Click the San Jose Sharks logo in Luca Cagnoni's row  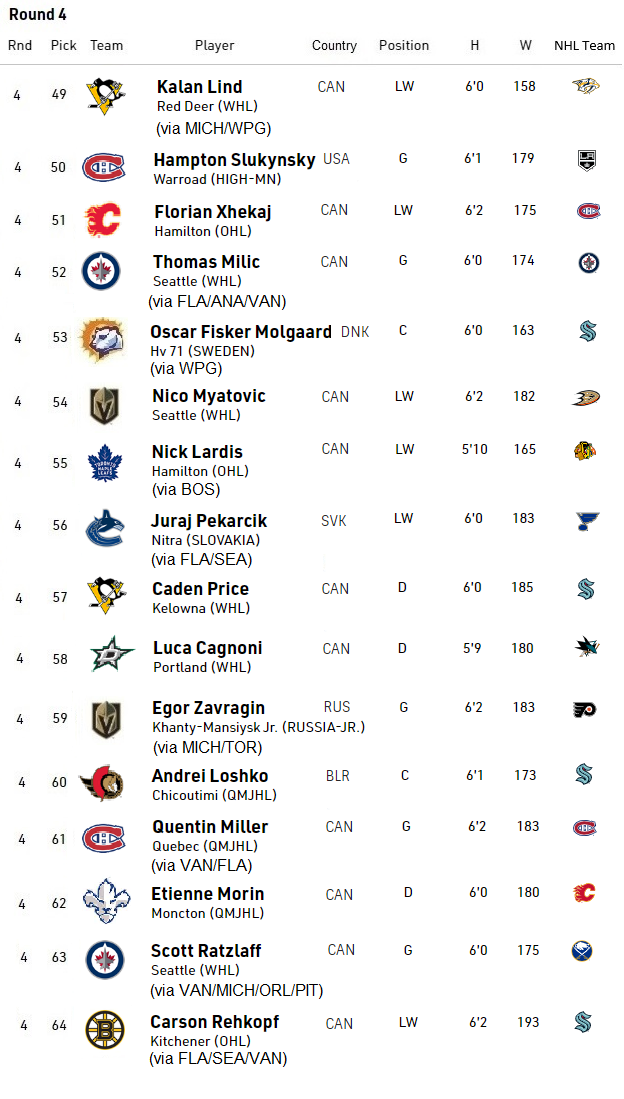[586, 648]
